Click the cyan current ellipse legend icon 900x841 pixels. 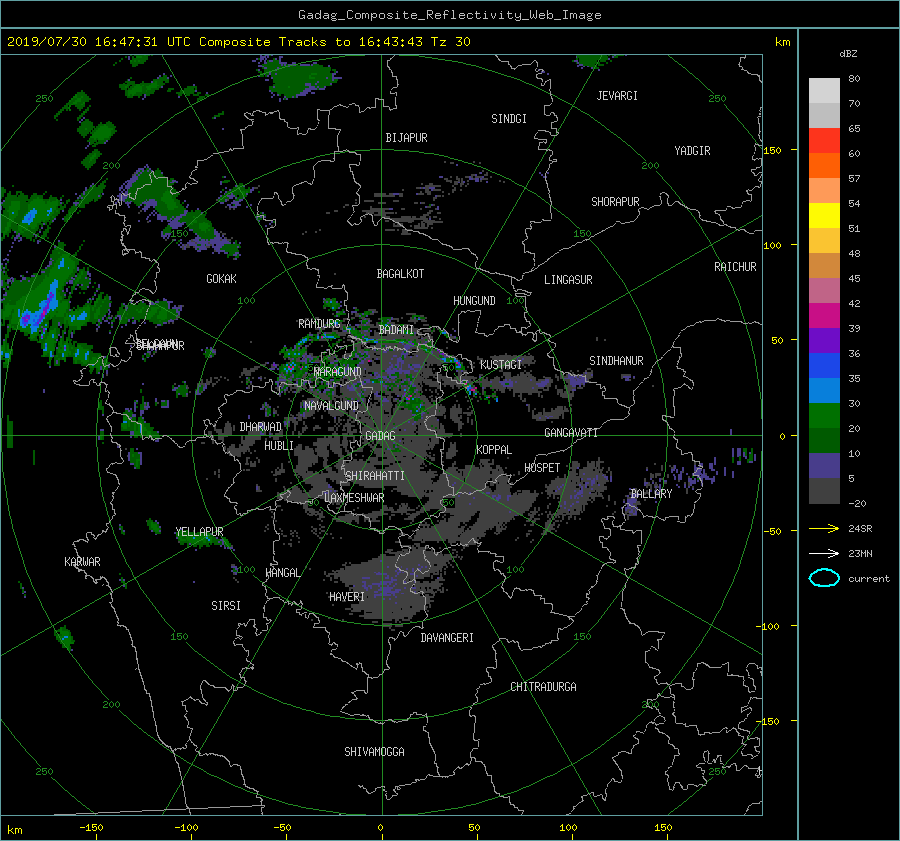click(824, 578)
